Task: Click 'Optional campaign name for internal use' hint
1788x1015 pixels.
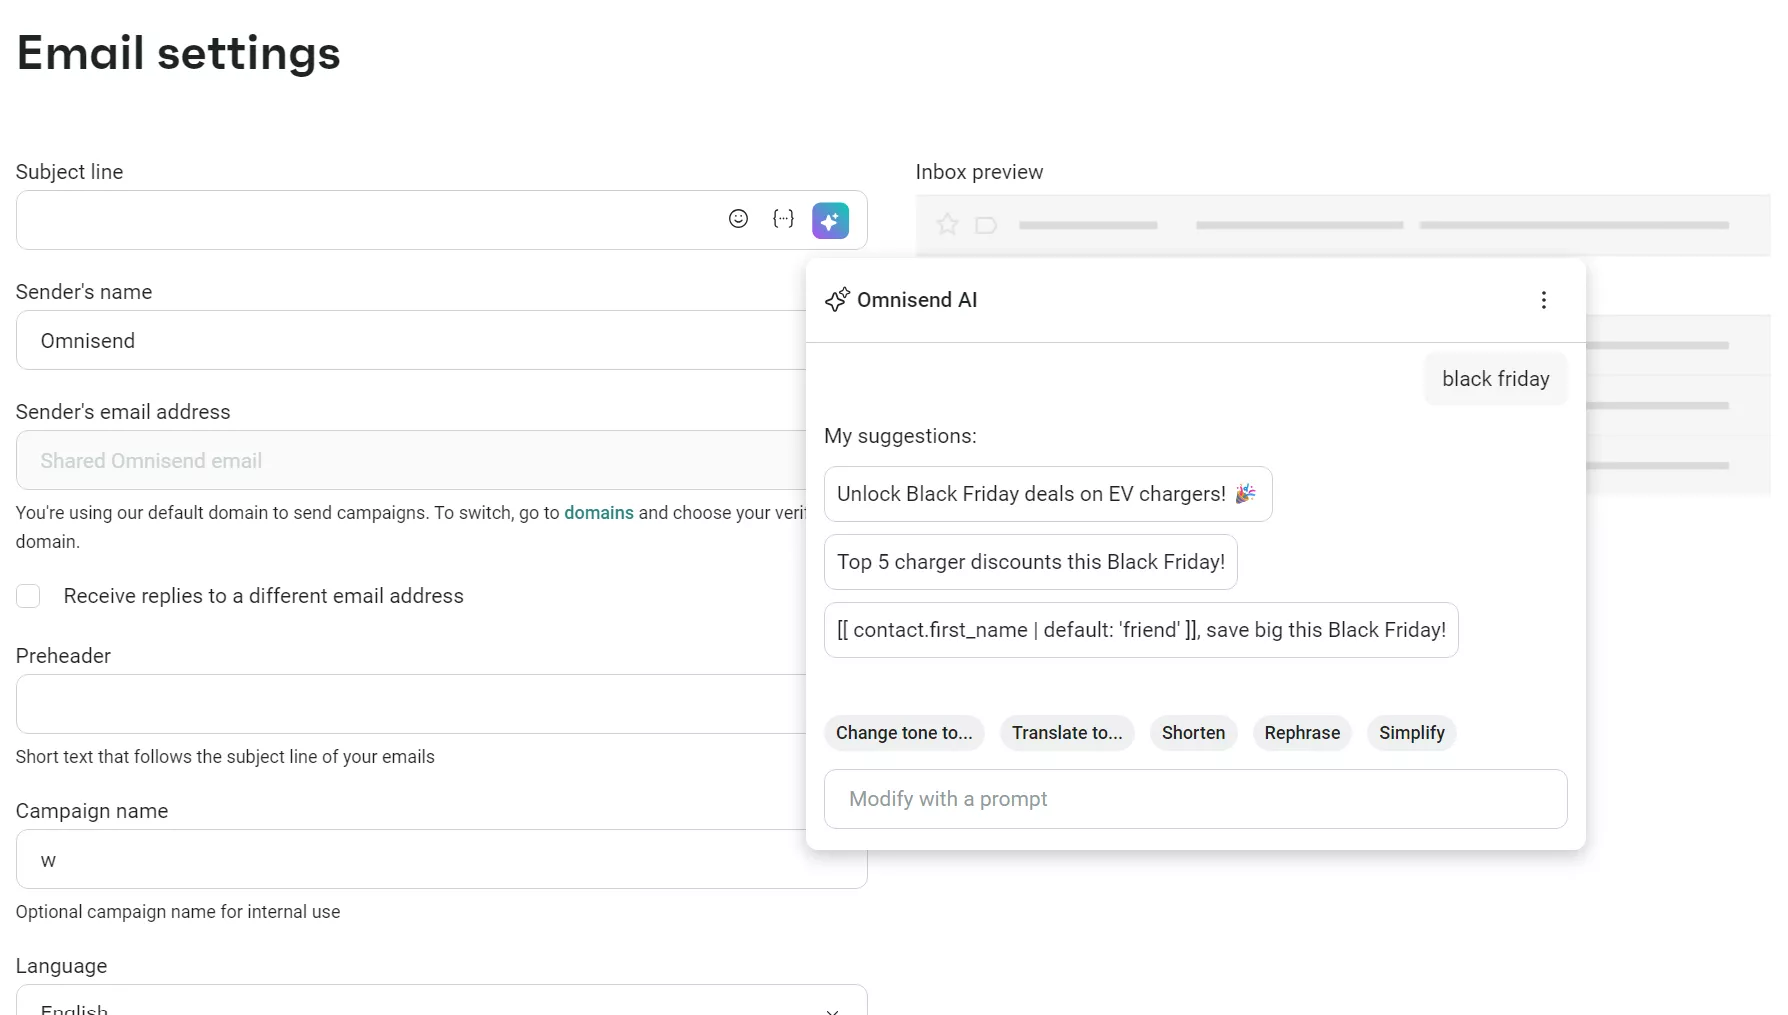Action: coord(178,912)
